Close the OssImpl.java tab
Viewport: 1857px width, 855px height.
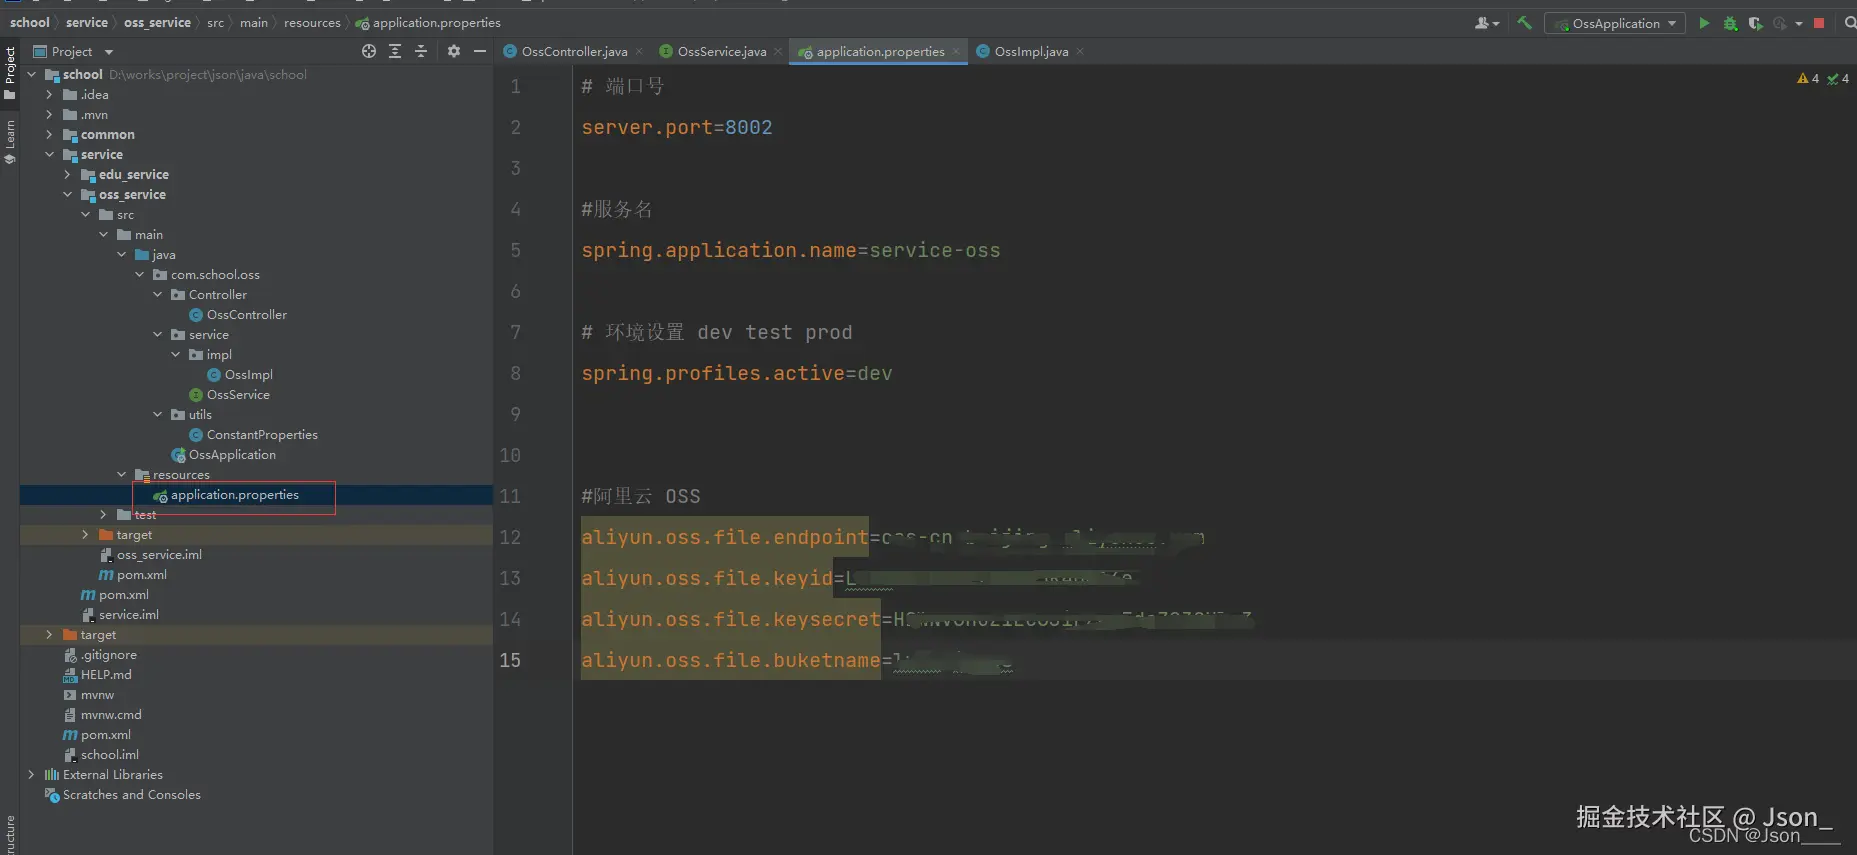tap(1080, 51)
